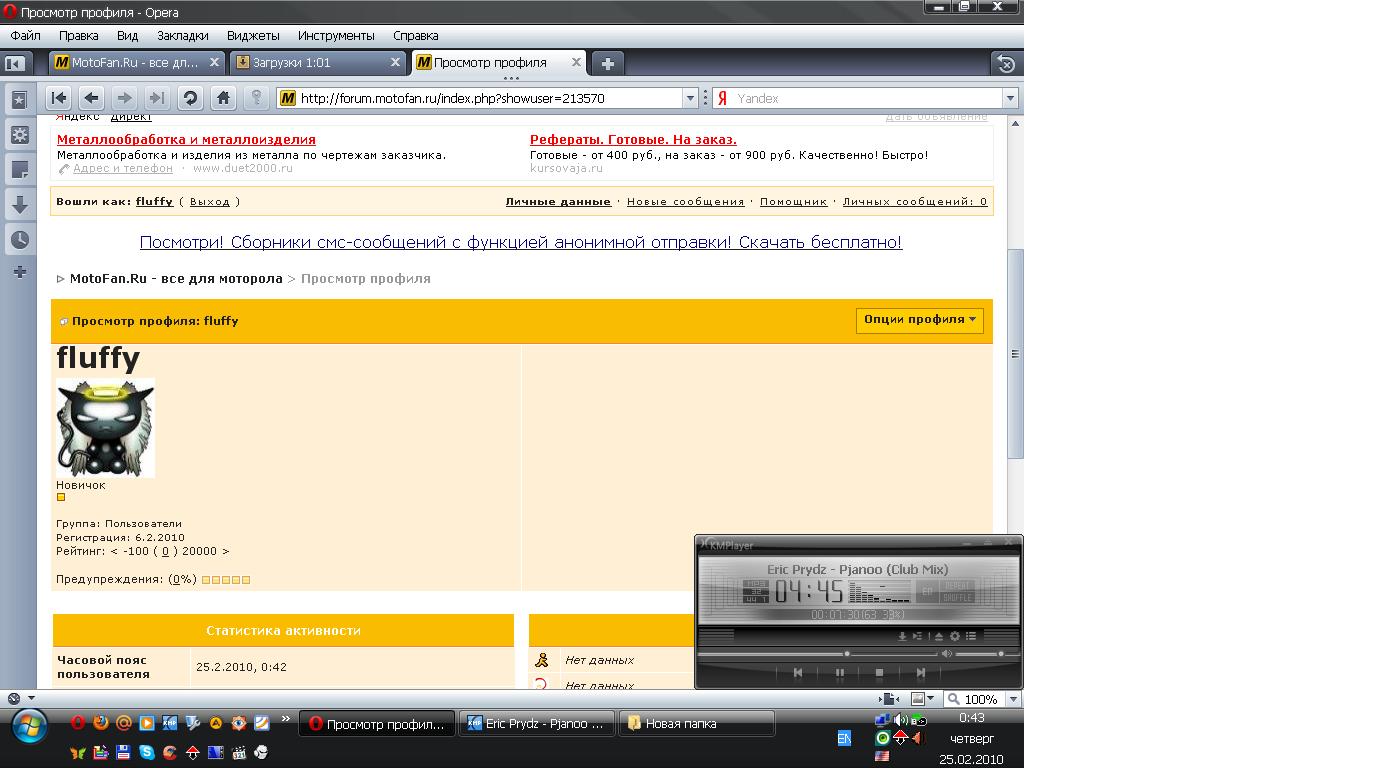Expand the Опции профиля dropdown
Screen dimensions: 1378x768
pos(920,320)
